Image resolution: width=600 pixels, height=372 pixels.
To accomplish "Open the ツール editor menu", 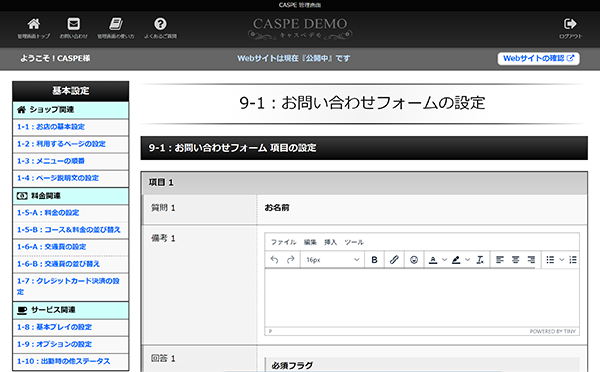I will point(354,242).
